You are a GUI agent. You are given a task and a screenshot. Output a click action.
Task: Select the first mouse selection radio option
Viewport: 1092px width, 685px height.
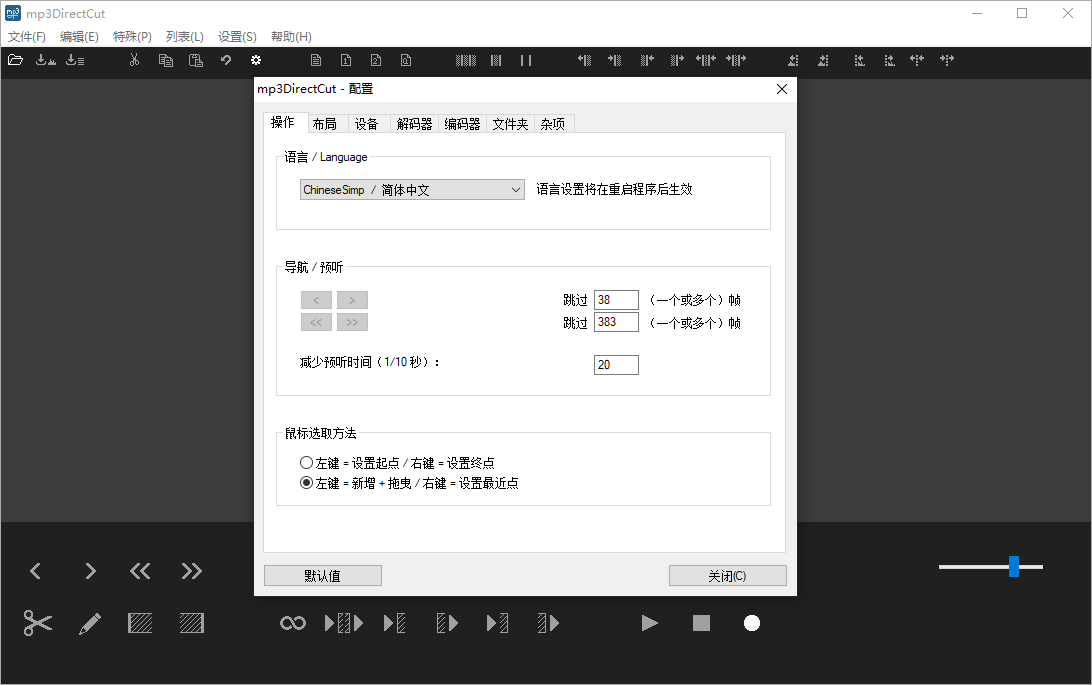tap(308, 462)
